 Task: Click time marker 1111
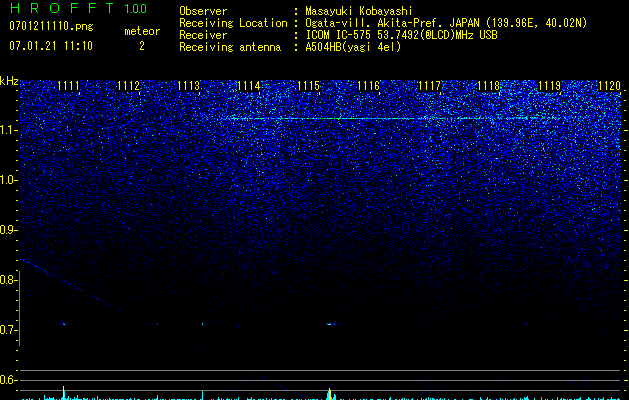coord(68,86)
